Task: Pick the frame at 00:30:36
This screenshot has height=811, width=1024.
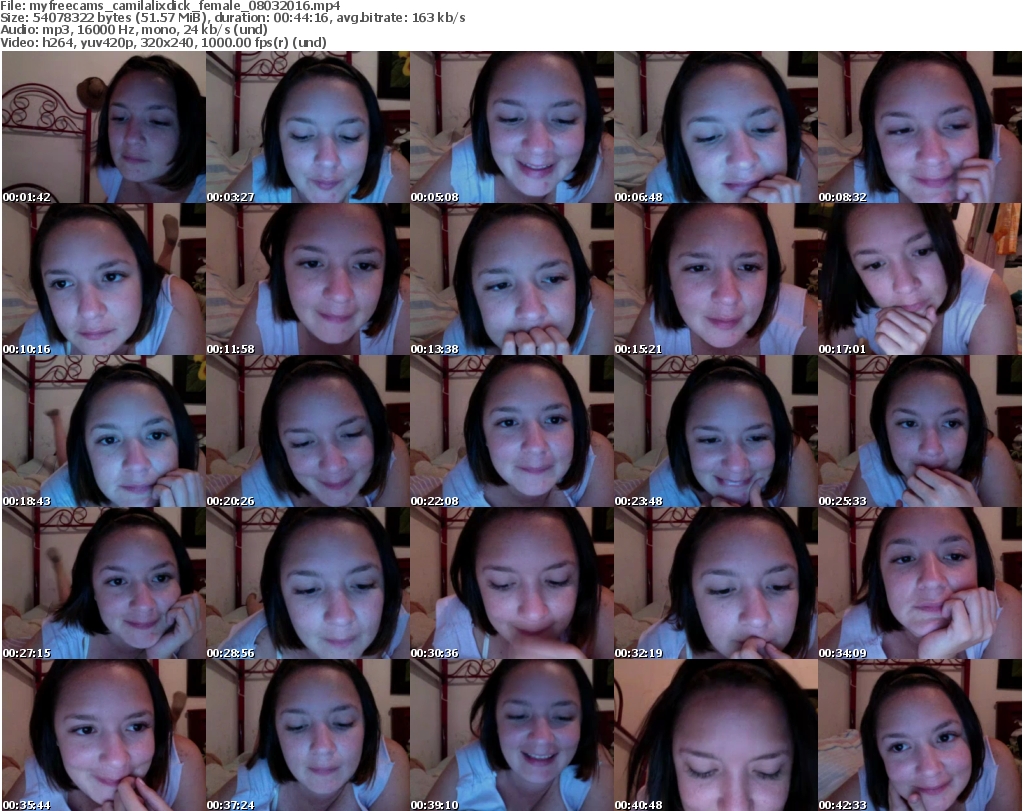Action: 511,583
